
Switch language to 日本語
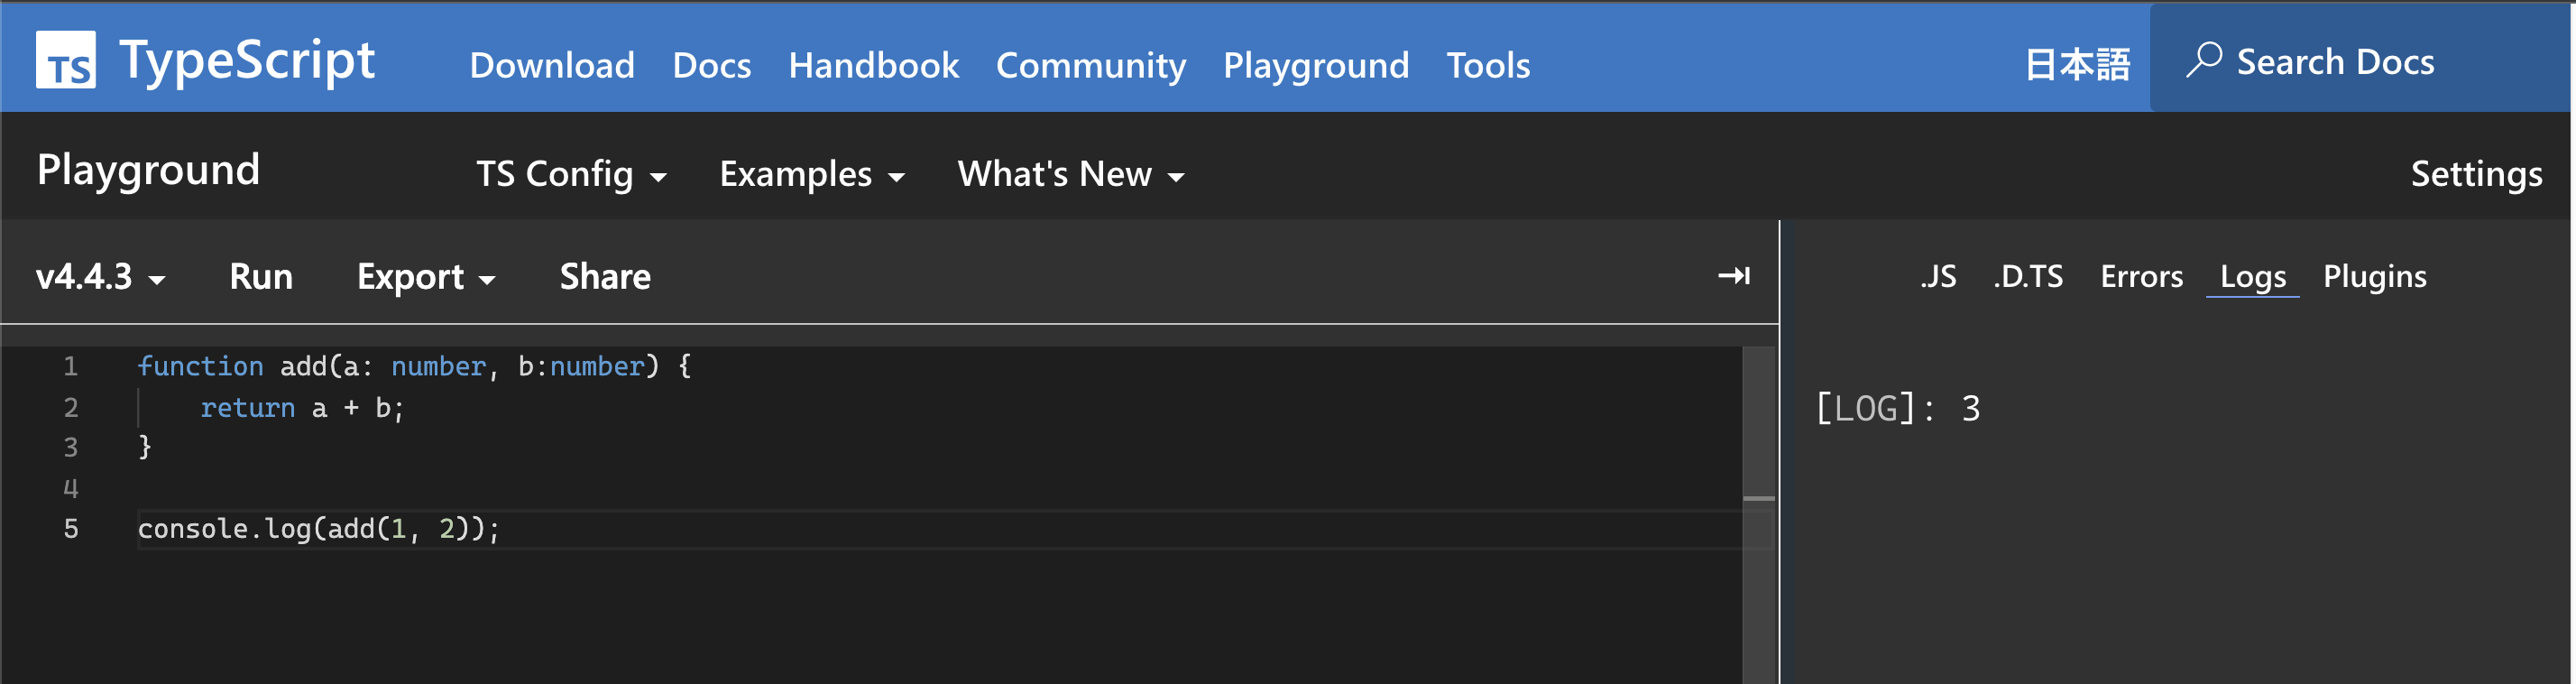coord(2077,66)
